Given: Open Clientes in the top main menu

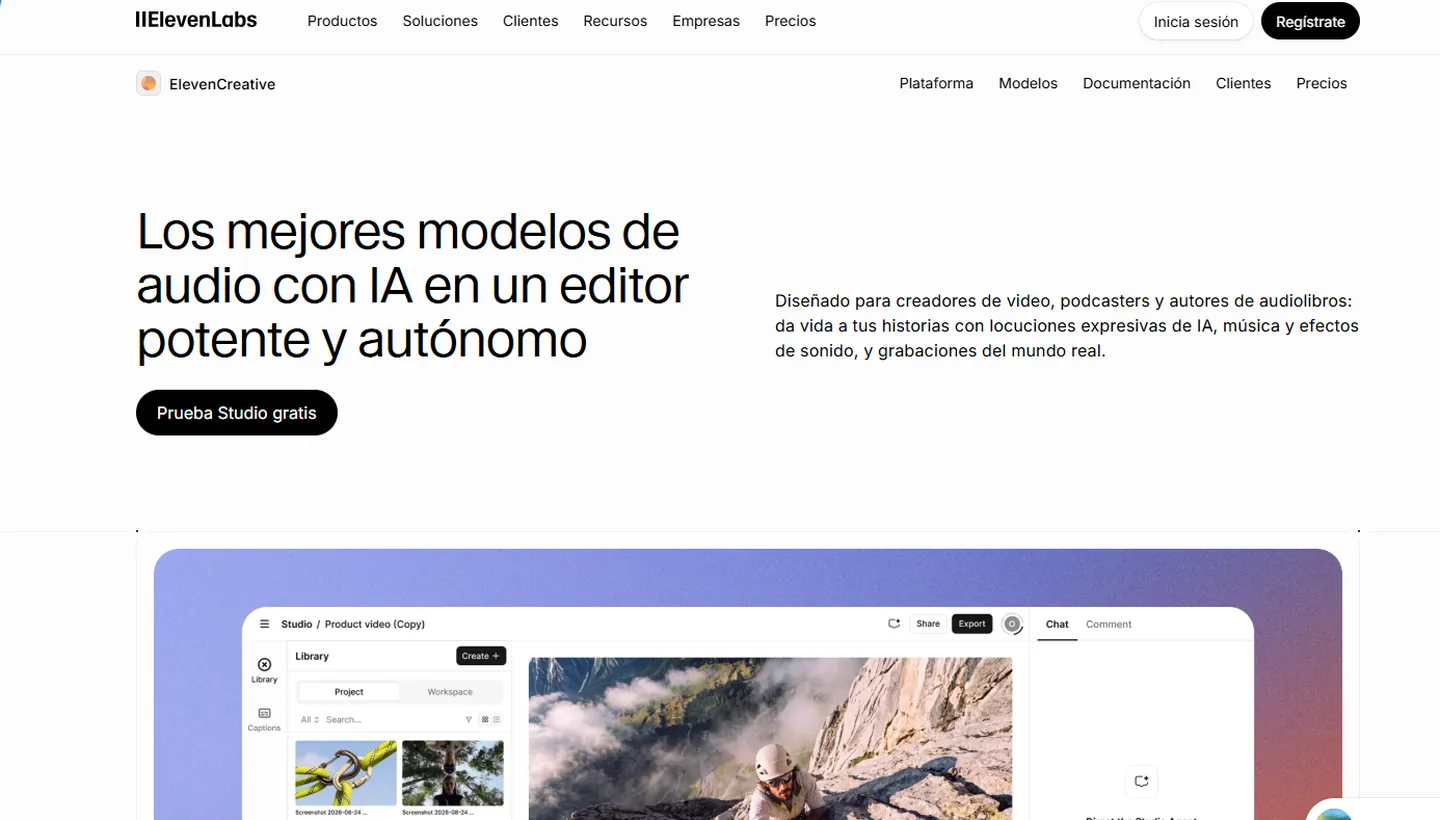Looking at the screenshot, I should point(531,21).
